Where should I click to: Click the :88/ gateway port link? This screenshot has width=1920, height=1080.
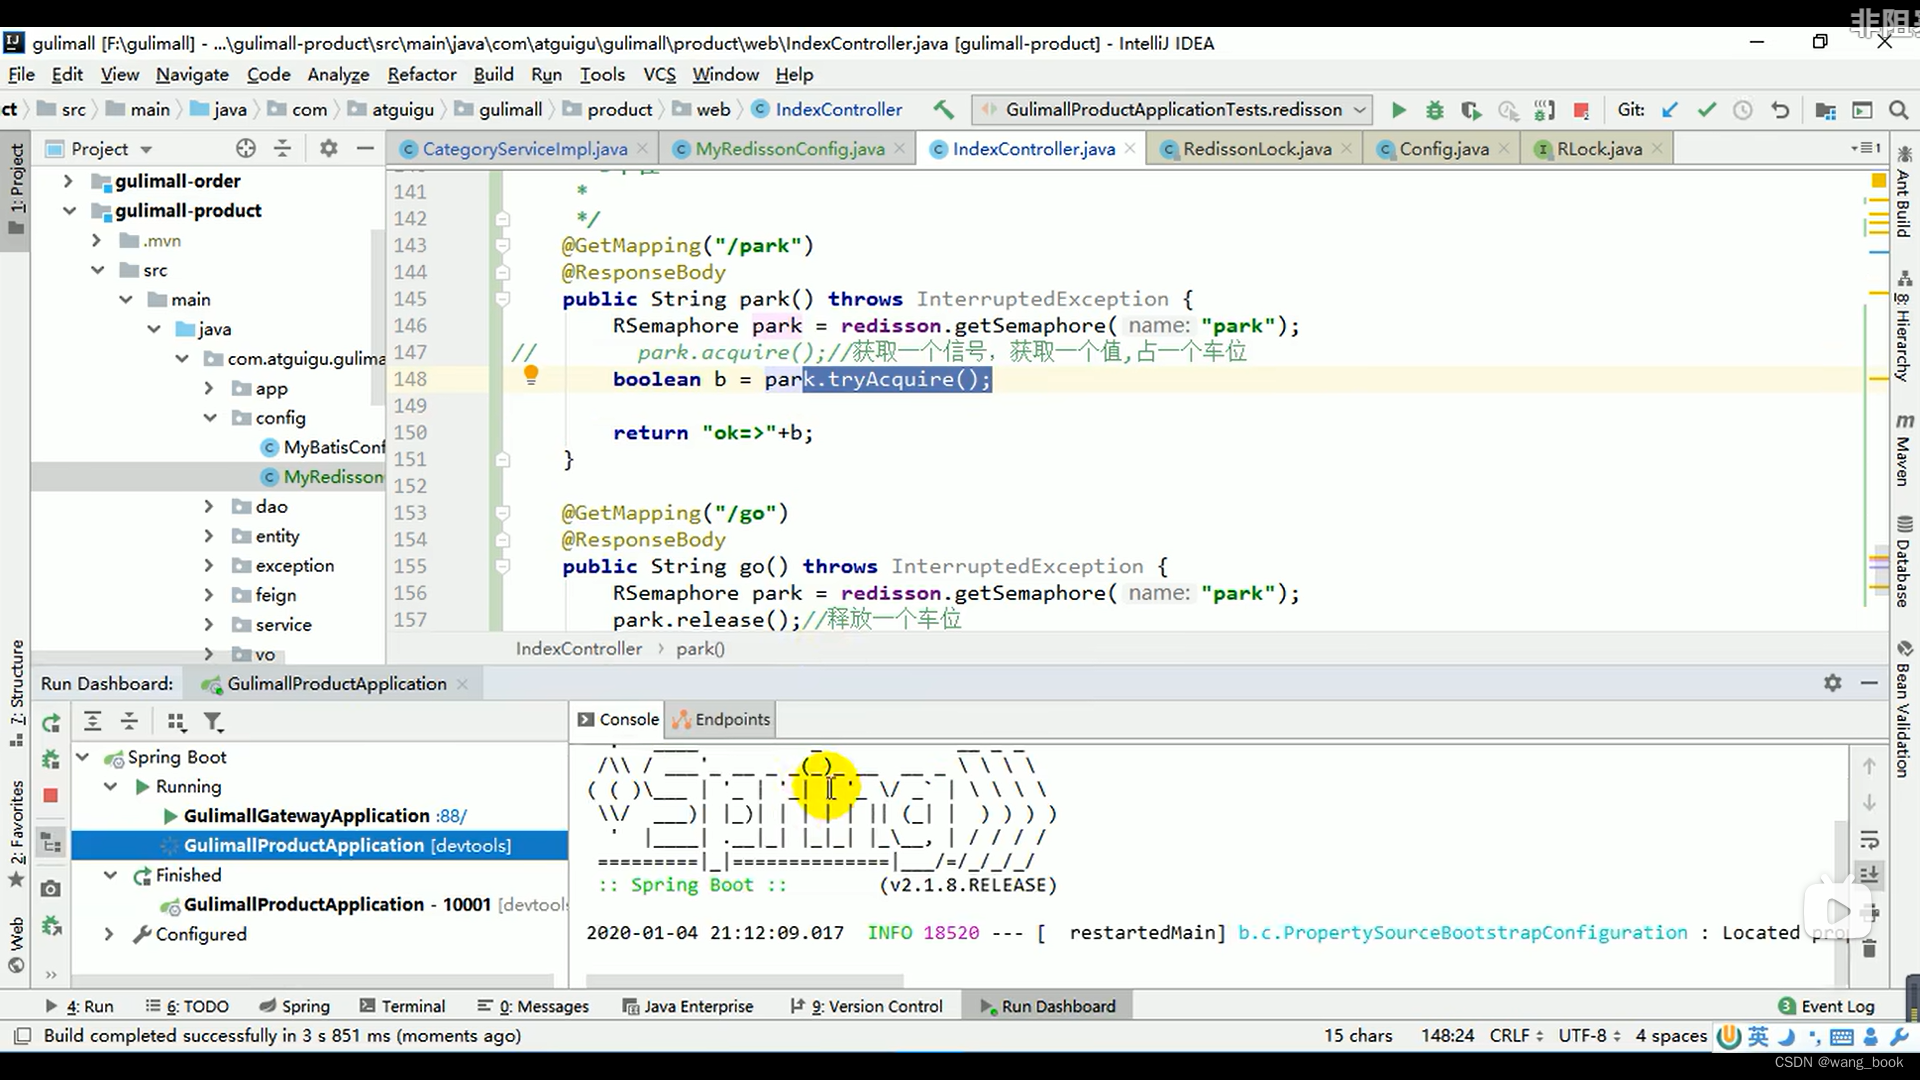pyautogui.click(x=451, y=816)
